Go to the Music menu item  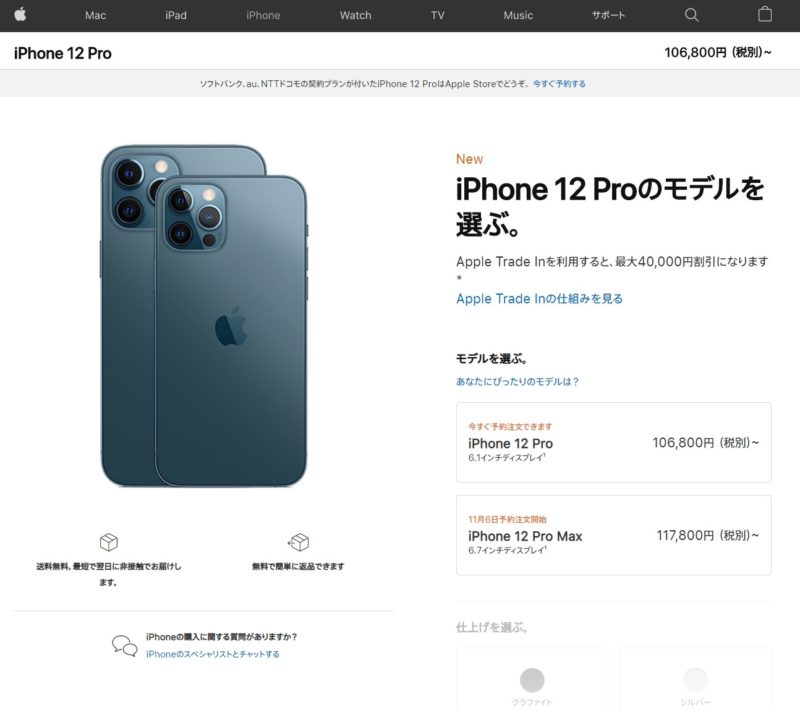(x=518, y=15)
